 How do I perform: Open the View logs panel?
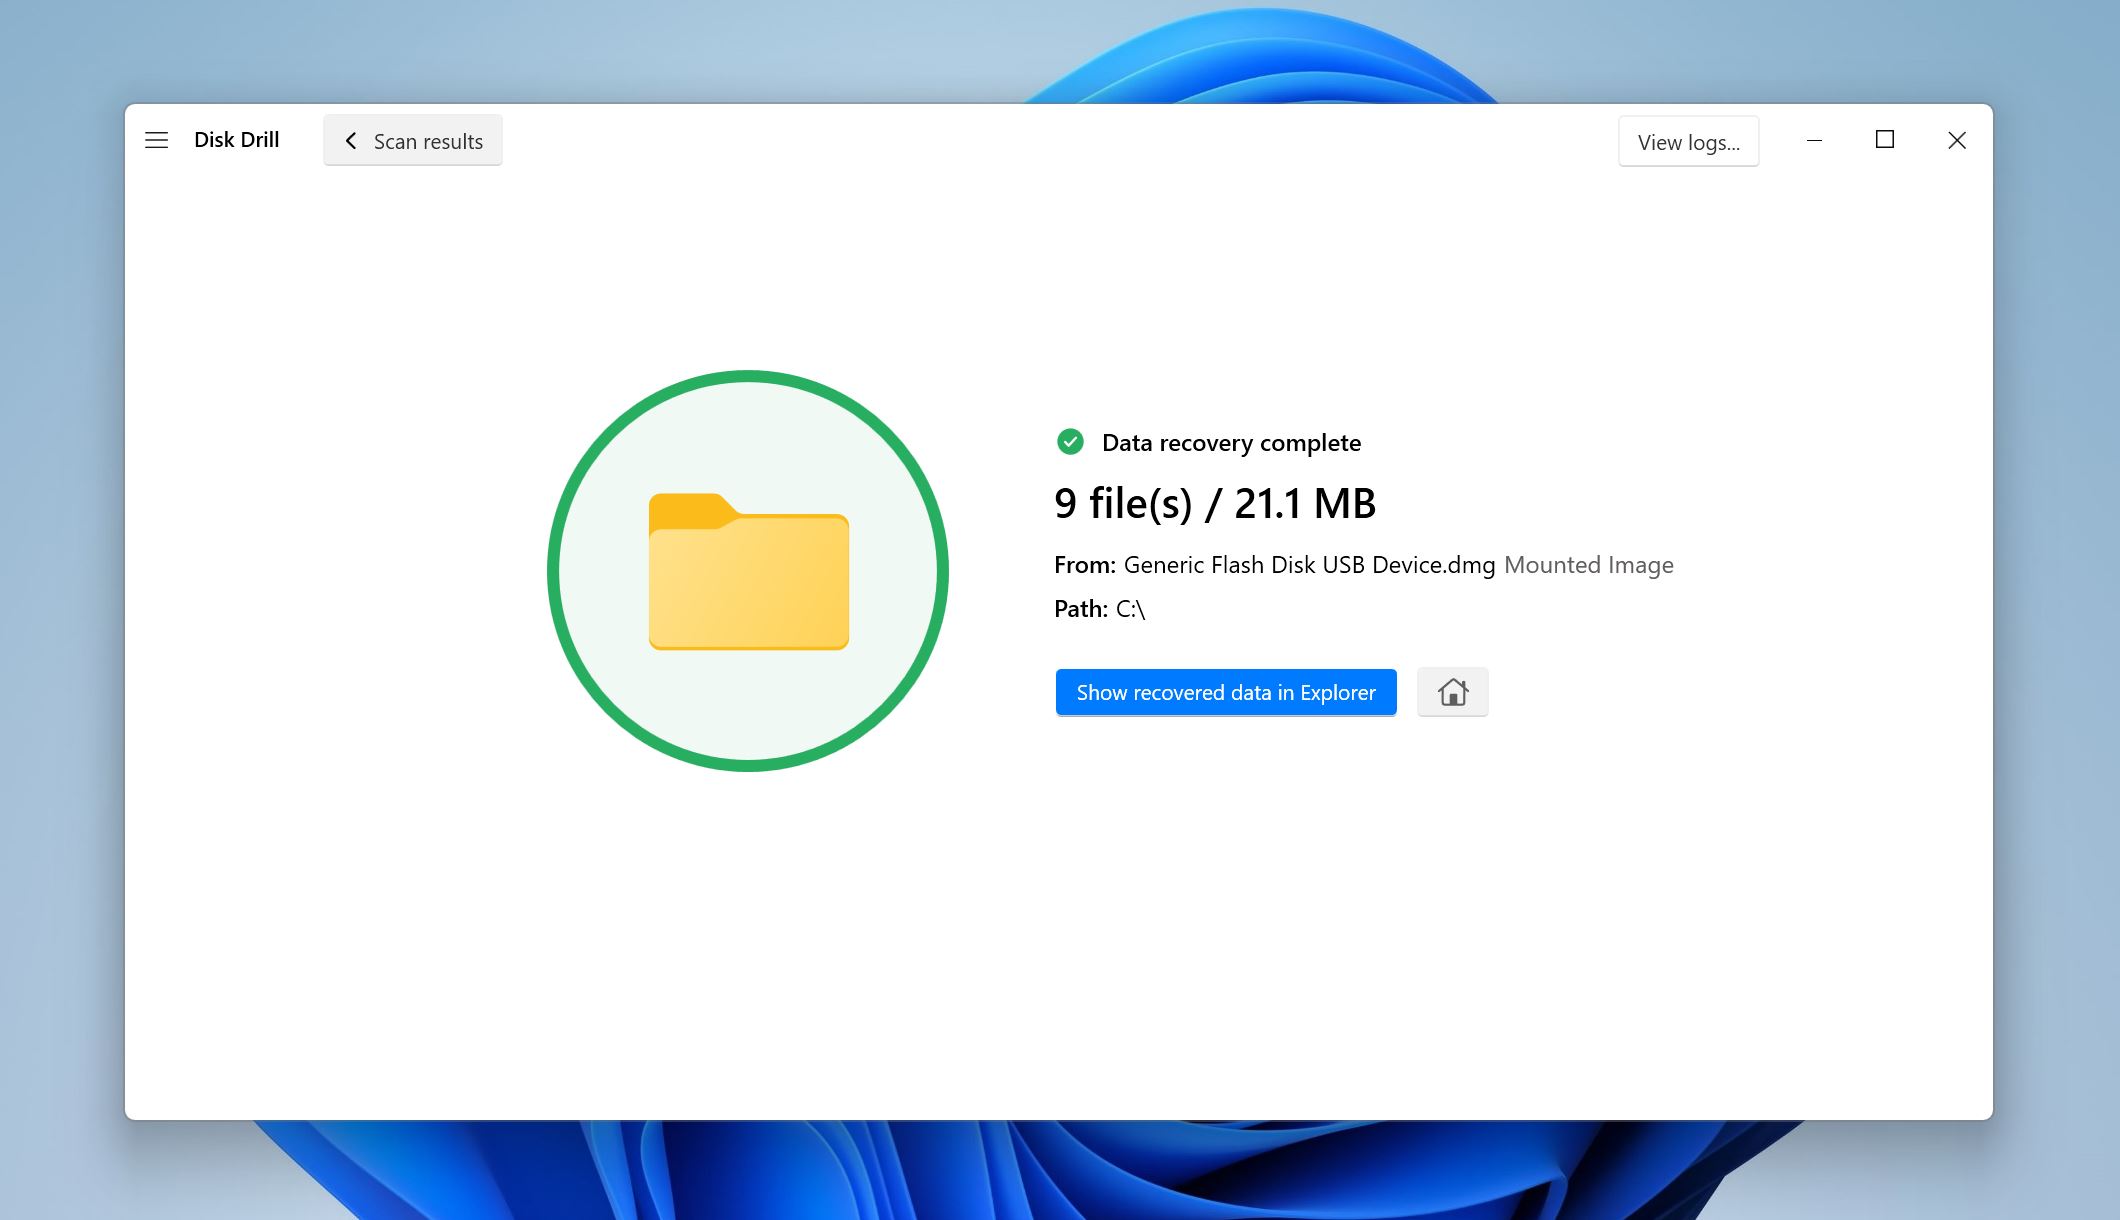pyautogui.click(x=1688, y=140)
